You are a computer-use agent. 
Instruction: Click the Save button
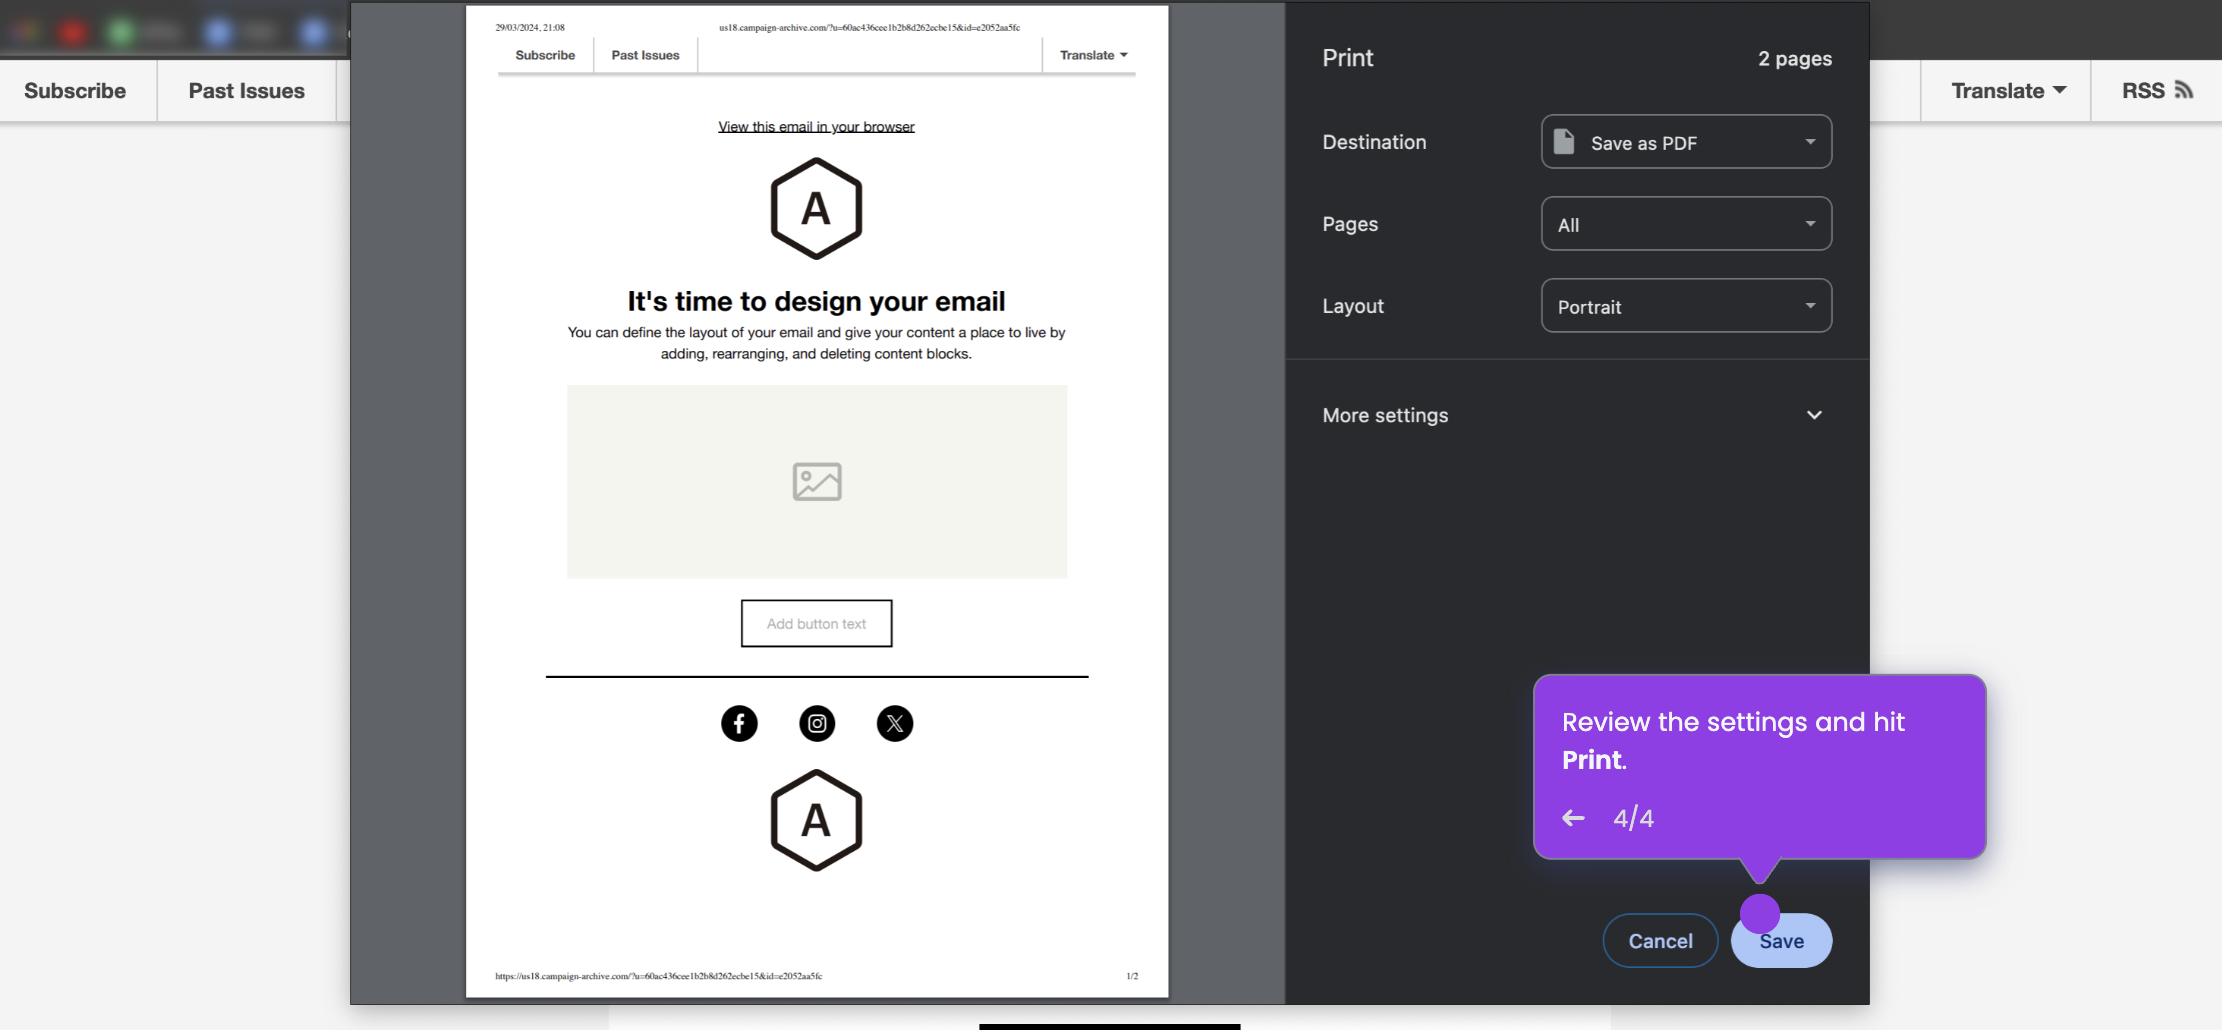point(1780,940)
